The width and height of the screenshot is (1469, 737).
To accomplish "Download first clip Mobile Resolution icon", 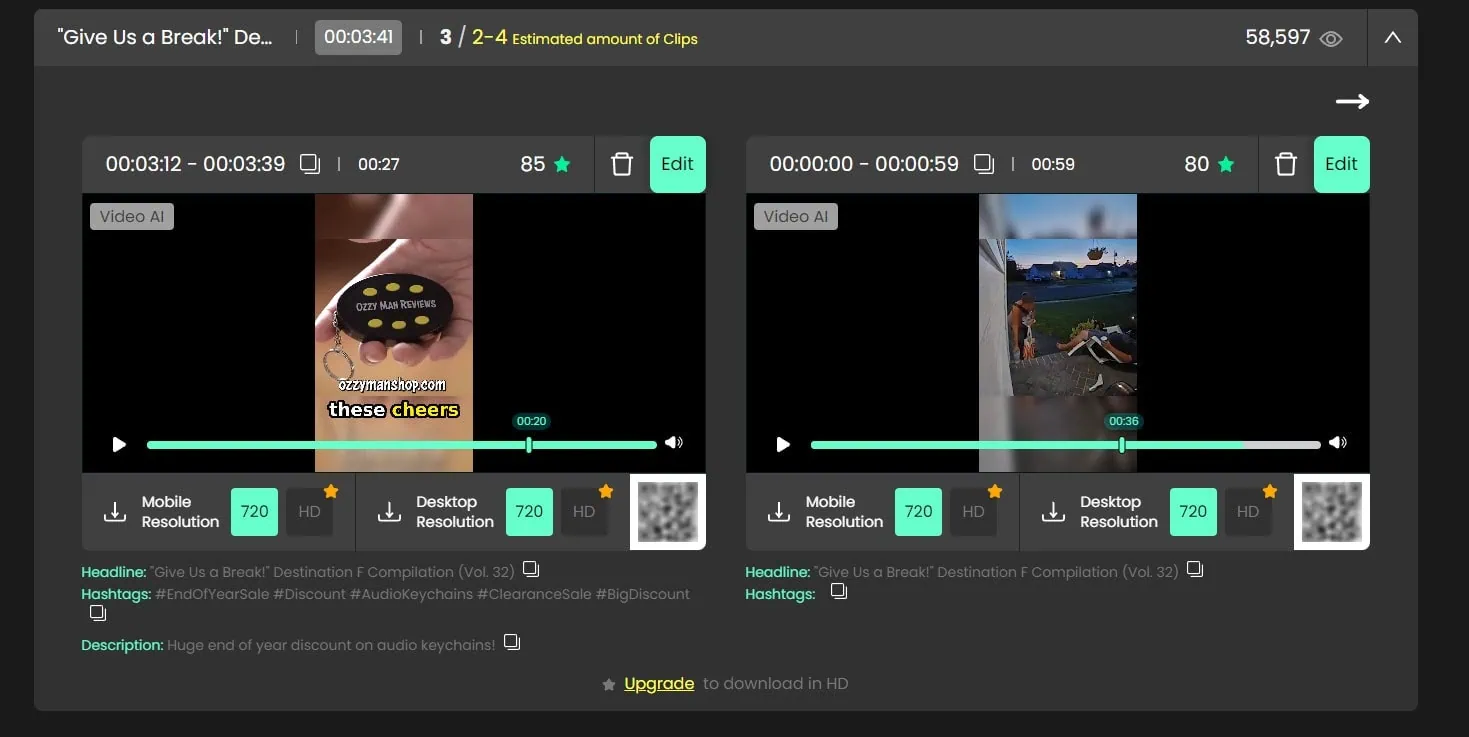I will click(x=115, y=512).
